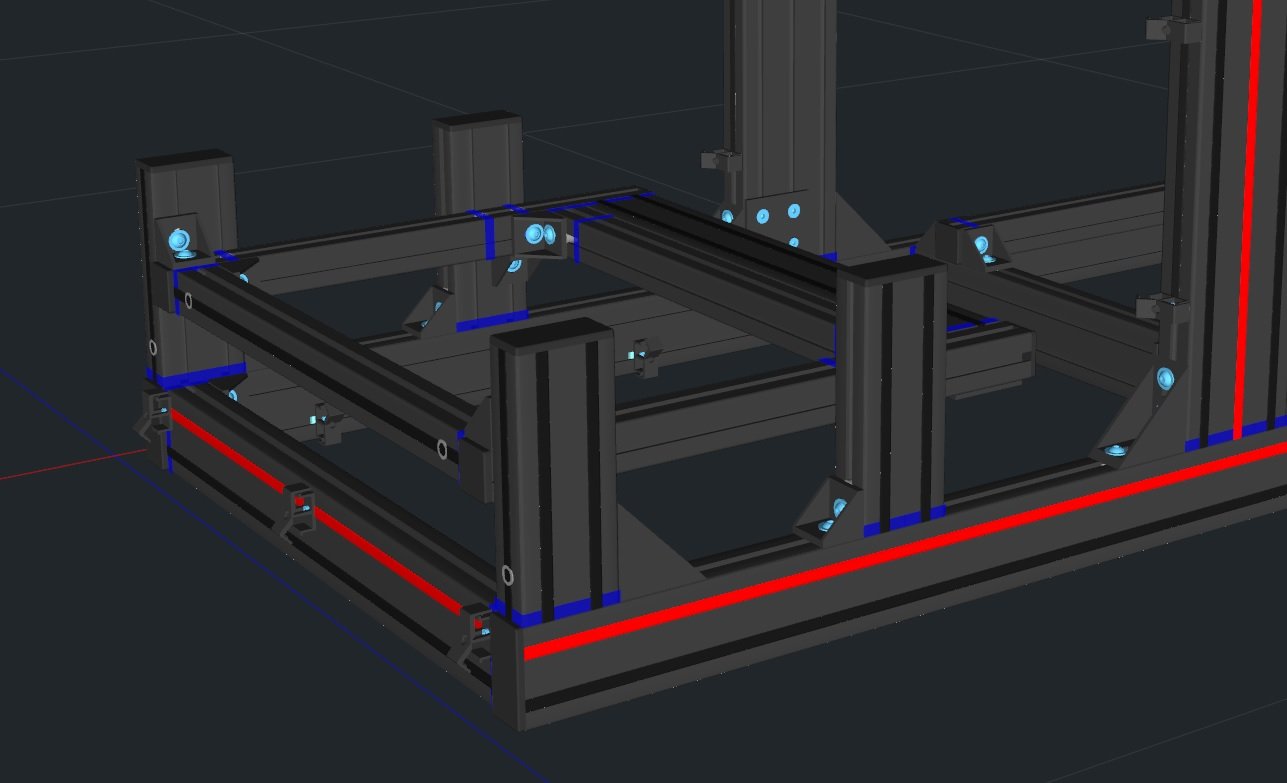1287x783 pixels.
Task: Select the blue band at the far-left post base
Action: click(x=195, y=377)
